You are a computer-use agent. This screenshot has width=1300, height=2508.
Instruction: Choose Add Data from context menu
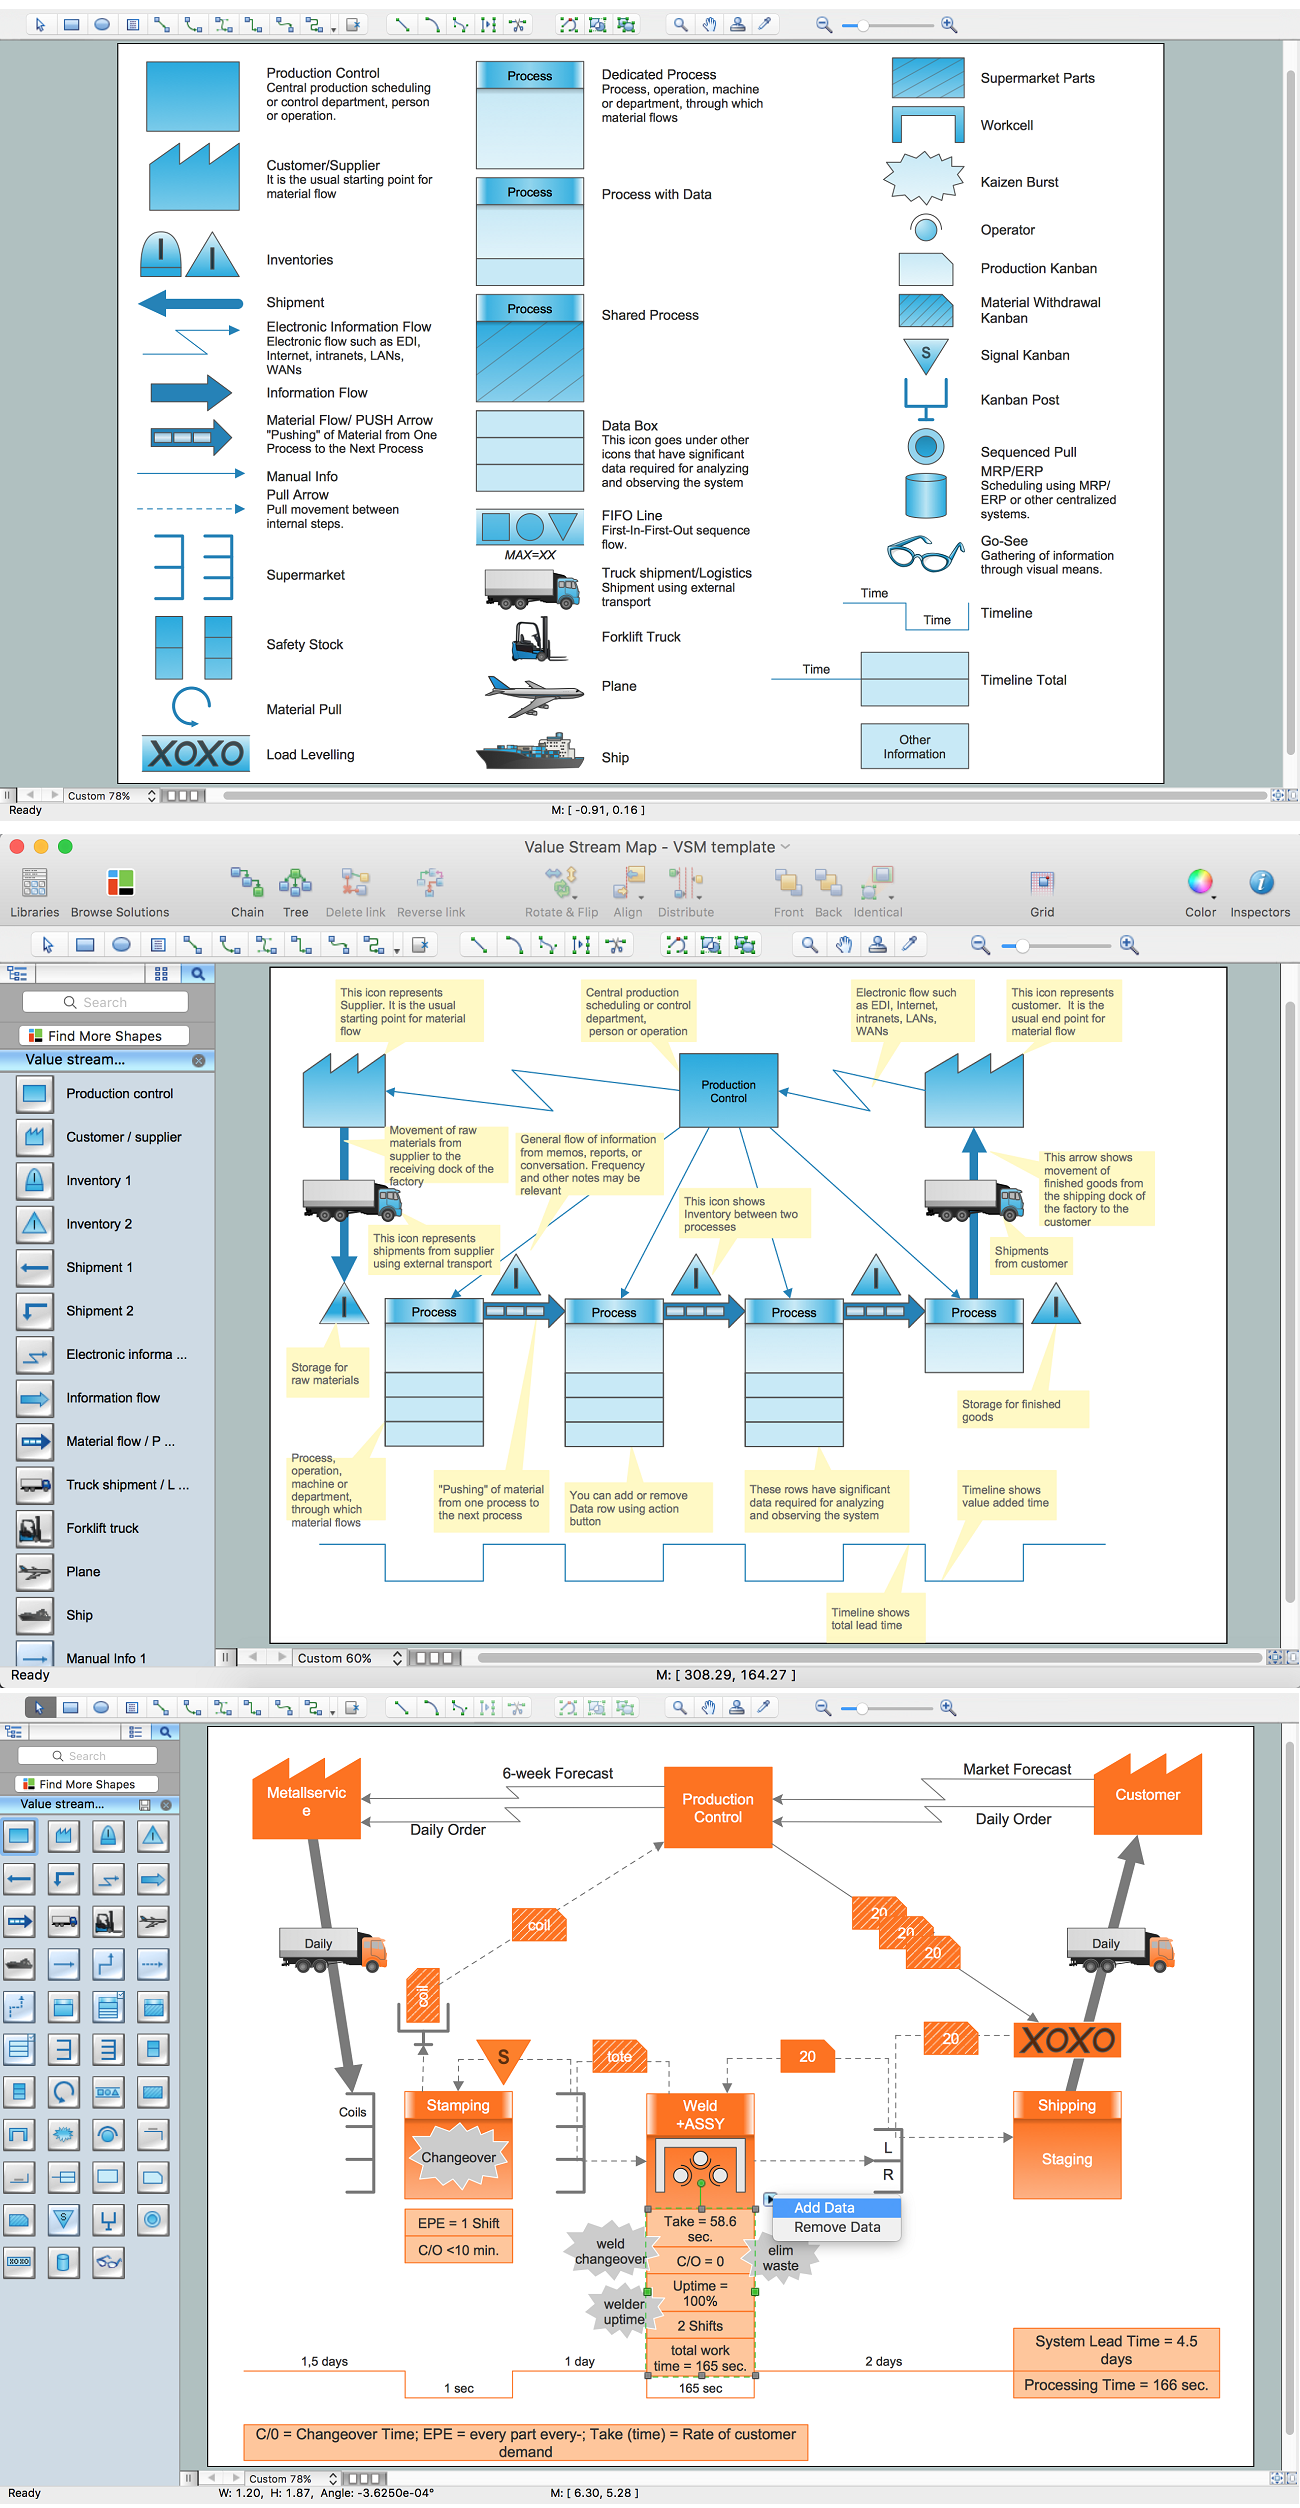point(824,2208)
